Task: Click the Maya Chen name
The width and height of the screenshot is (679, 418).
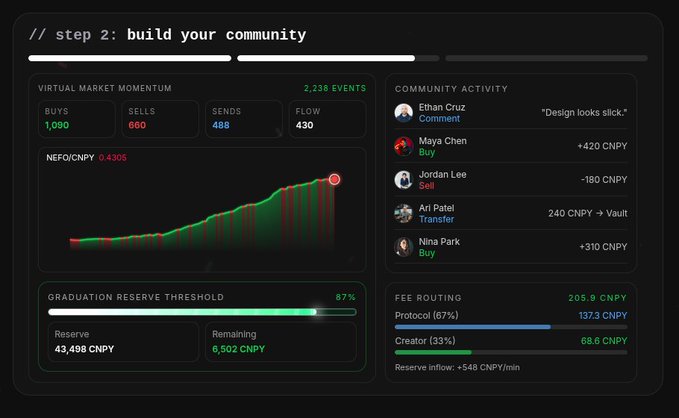Action: coord(443,141)
